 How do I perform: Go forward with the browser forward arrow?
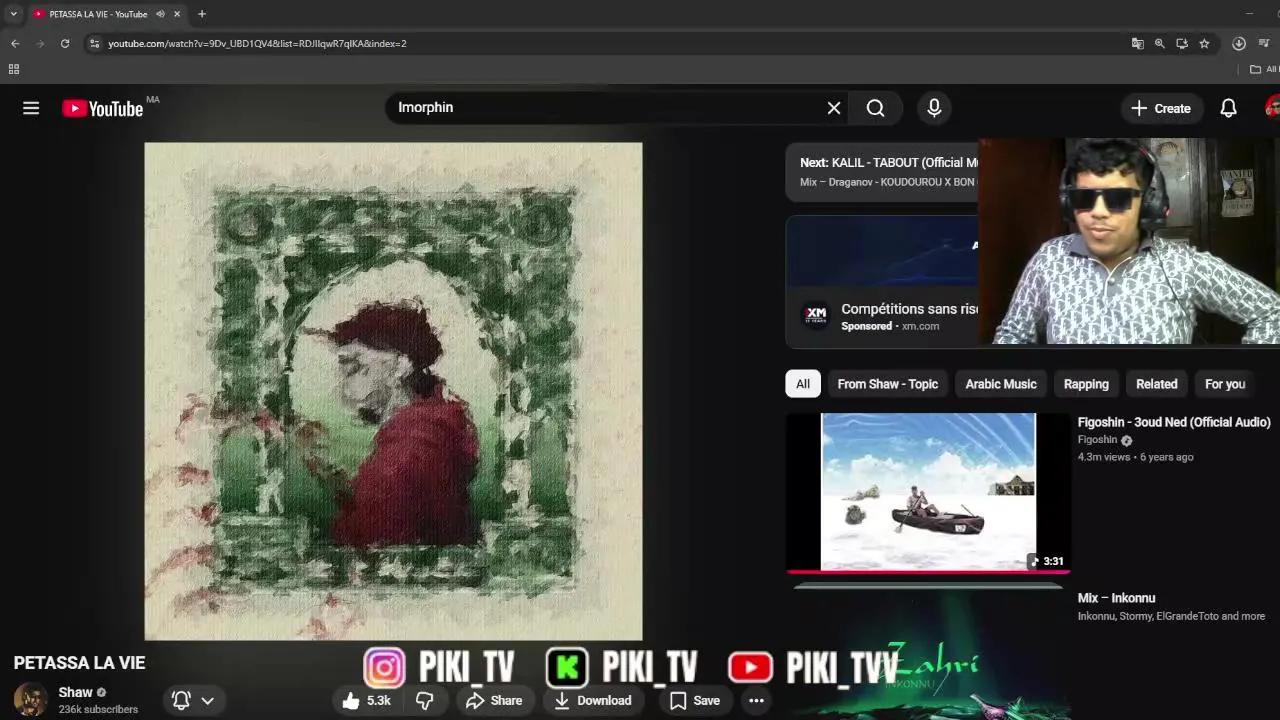pyautogui.click(x=40, y=44)
